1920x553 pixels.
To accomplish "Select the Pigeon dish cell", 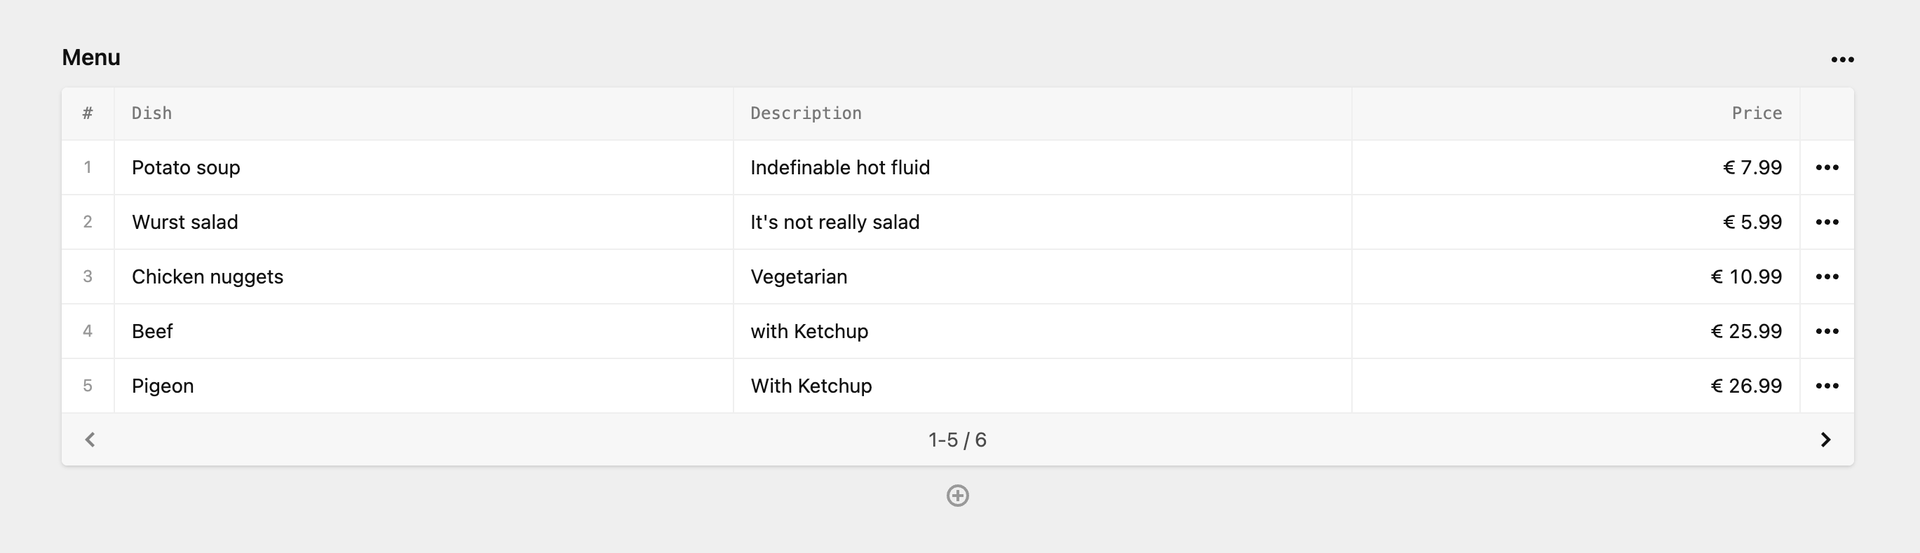I will coord(423,386).
